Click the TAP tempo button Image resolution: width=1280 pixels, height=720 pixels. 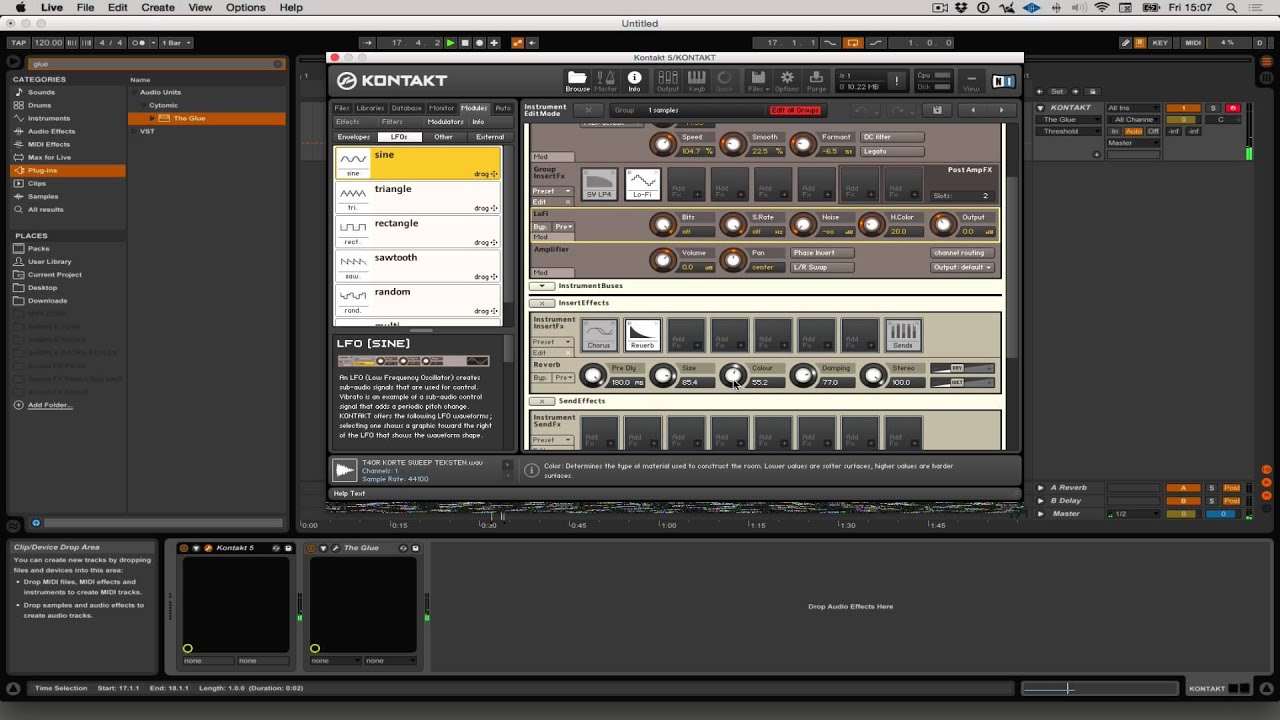[x=18, y=43]
